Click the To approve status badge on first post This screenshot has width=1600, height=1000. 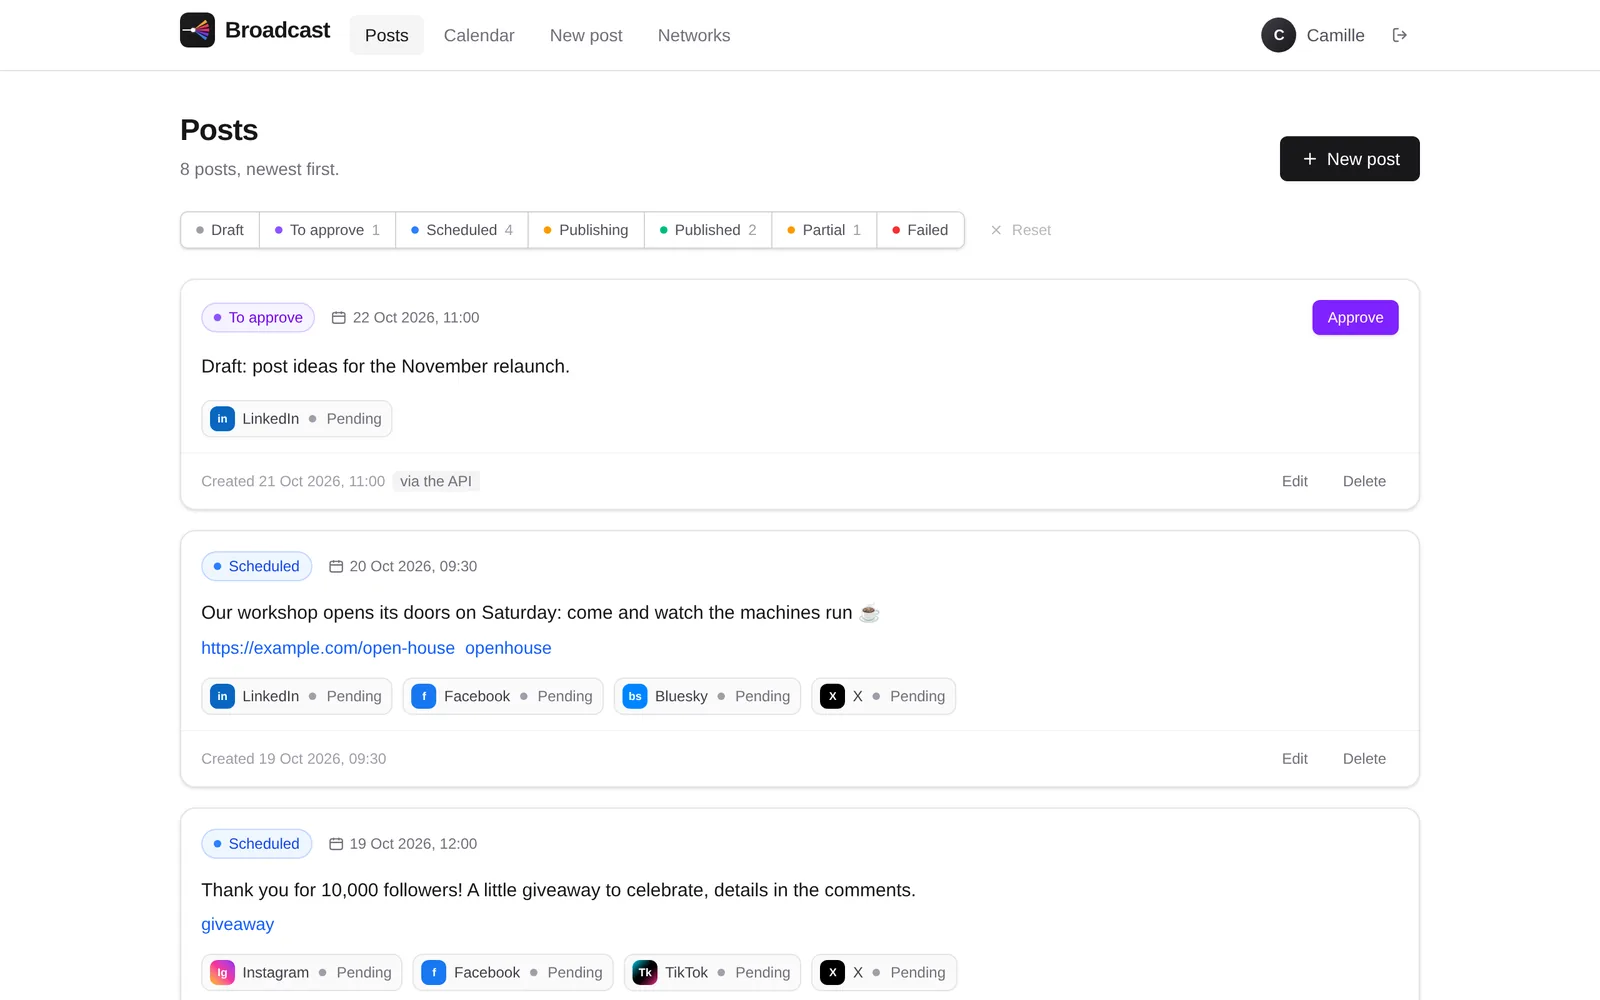point(258,318)
